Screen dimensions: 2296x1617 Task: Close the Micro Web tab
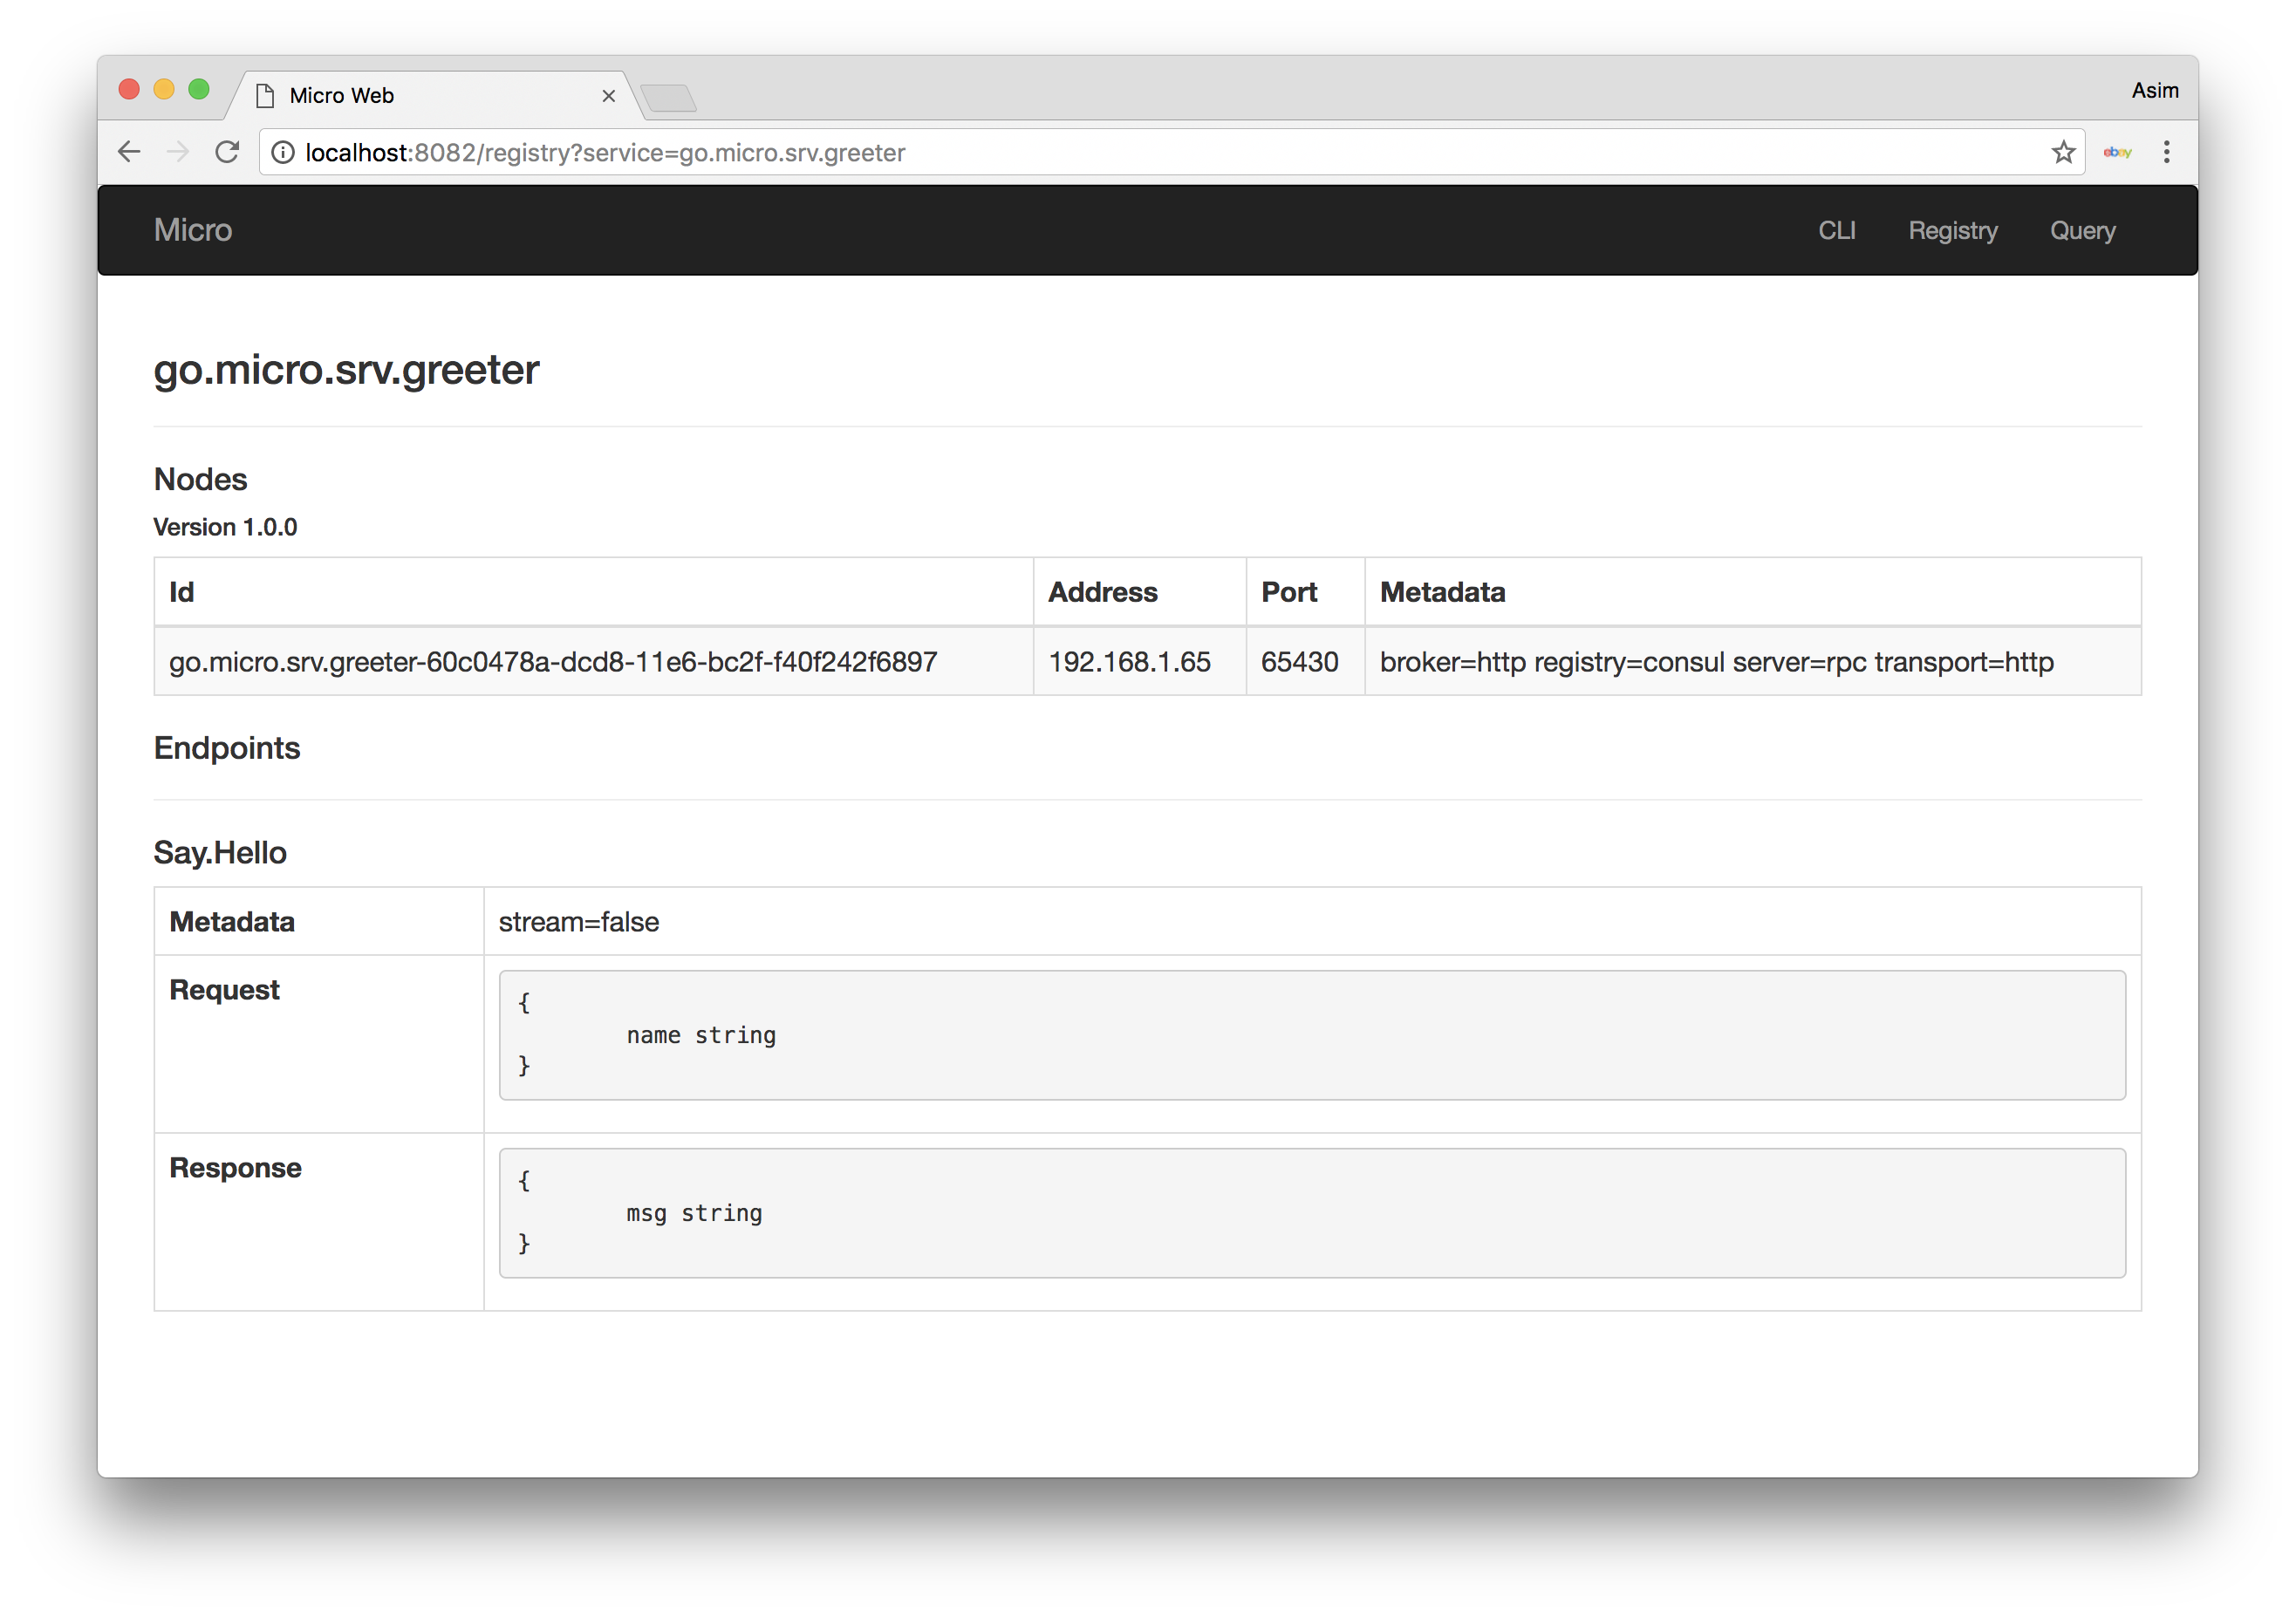point(608,96)
